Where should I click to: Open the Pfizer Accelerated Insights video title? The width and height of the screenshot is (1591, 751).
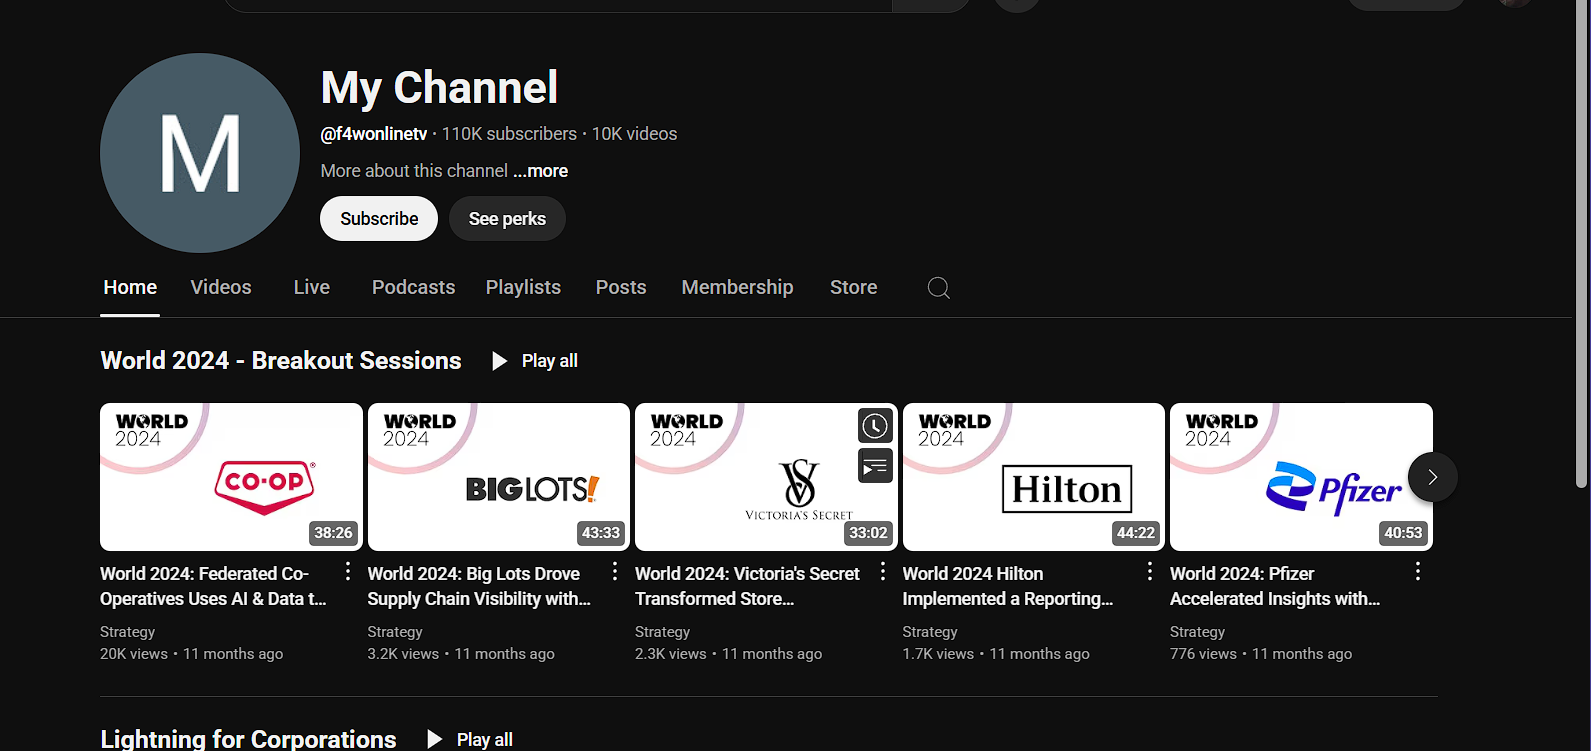click(1275, 586)
